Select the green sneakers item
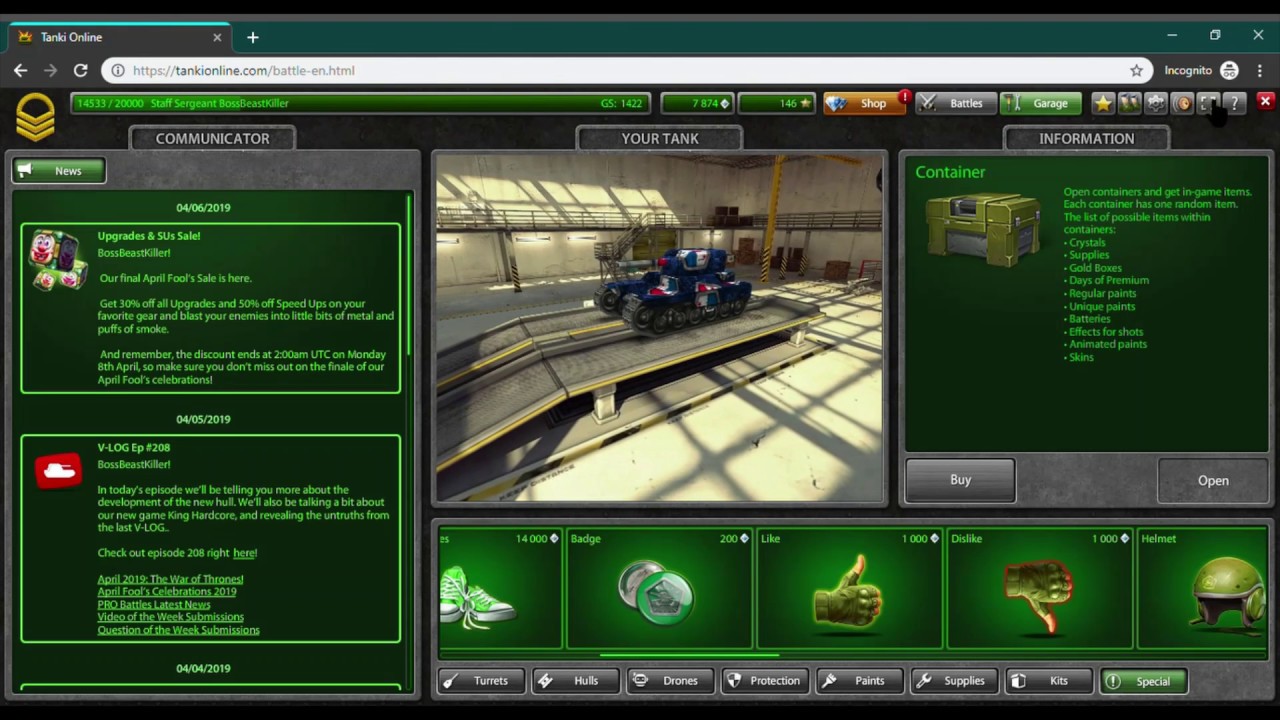This screenshot has height=720, width=1280. 500,589
